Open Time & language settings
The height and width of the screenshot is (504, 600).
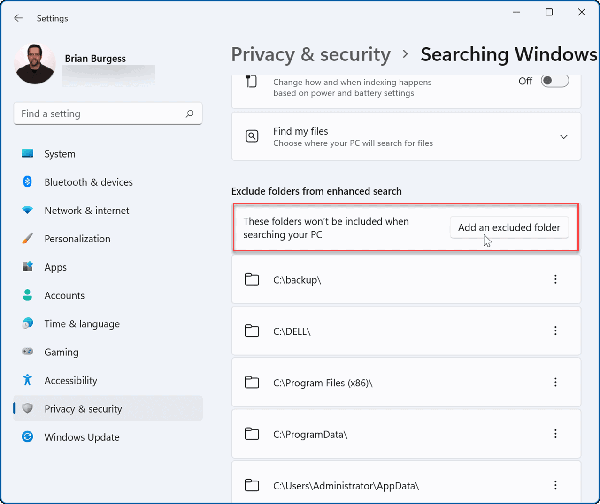tap(108, 324)
